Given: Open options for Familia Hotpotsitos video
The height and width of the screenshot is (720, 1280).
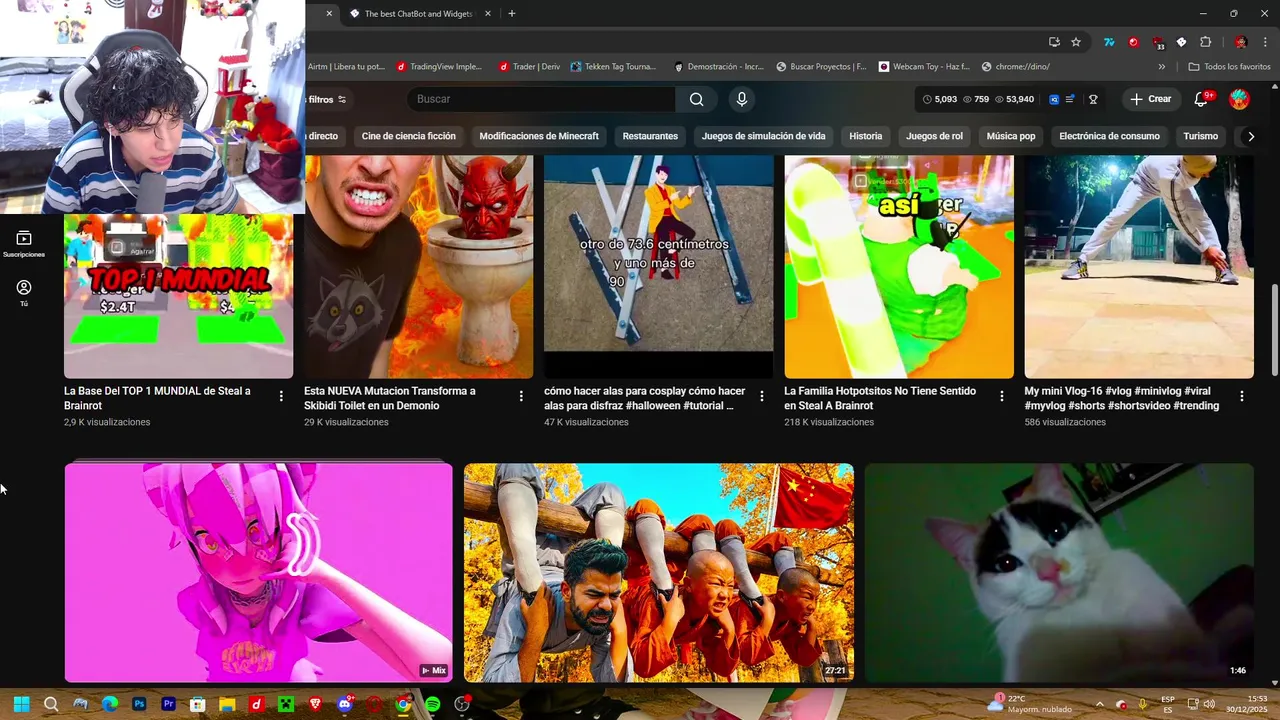Looking at the screenshot, I should click(x=1001, y=396).
